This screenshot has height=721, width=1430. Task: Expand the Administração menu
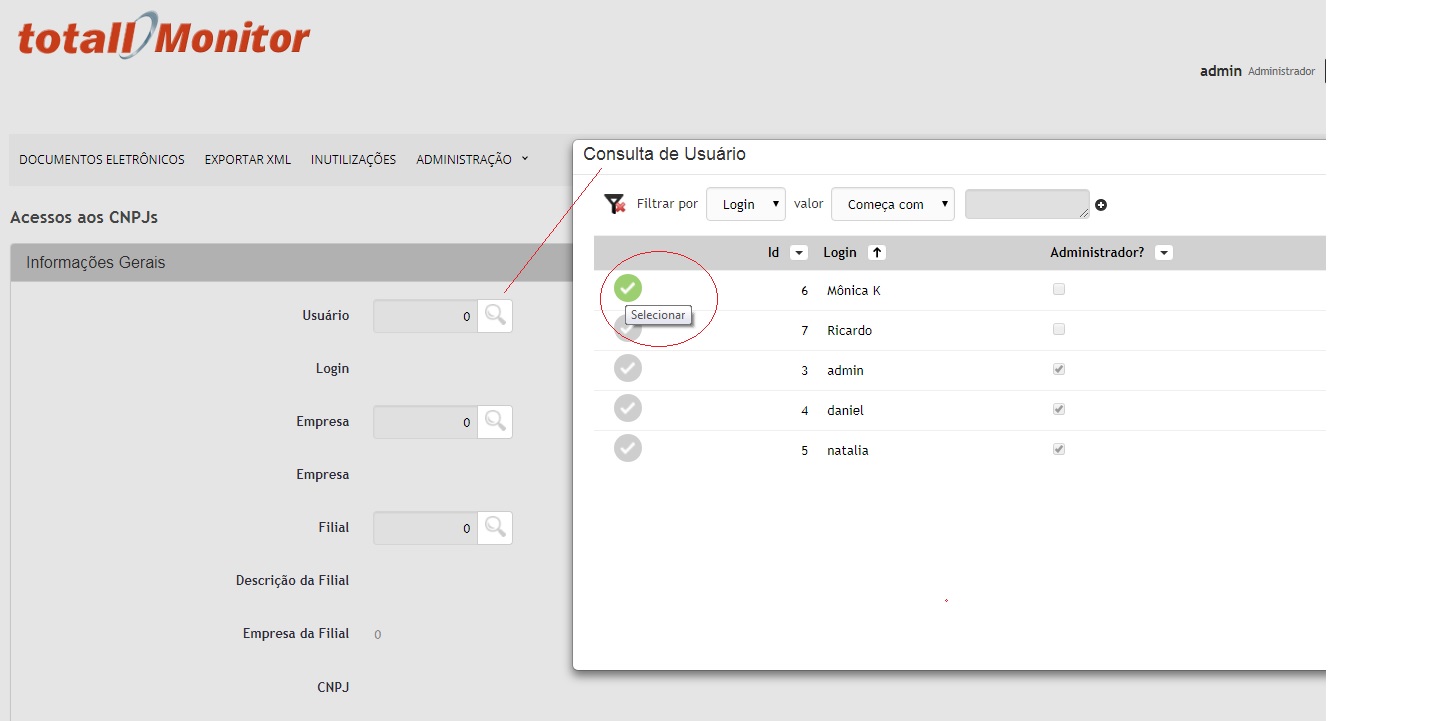click(x=472, y=159)
